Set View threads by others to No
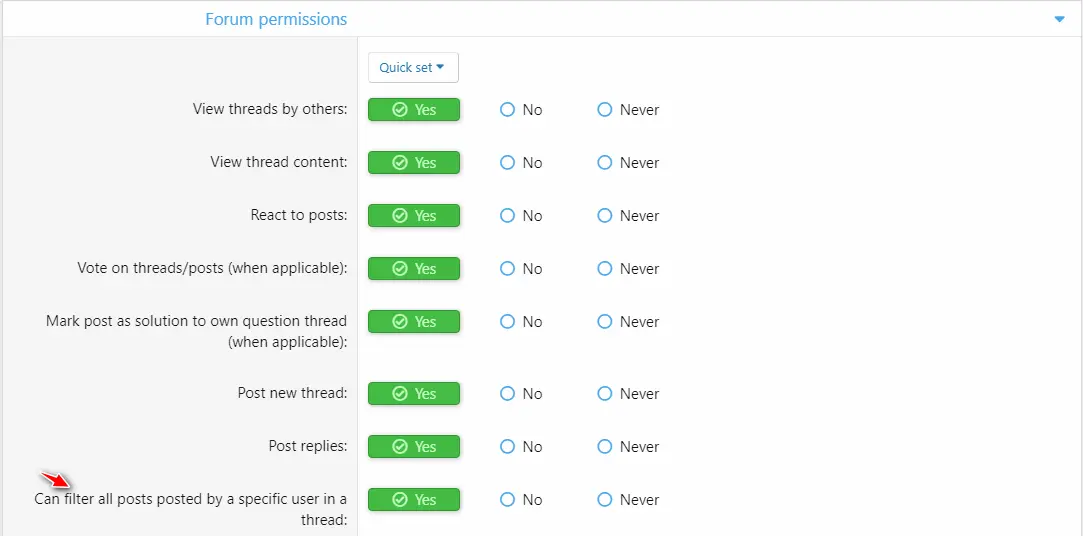The height and width of the screenshot is (536, 1083). click(521, 110)
